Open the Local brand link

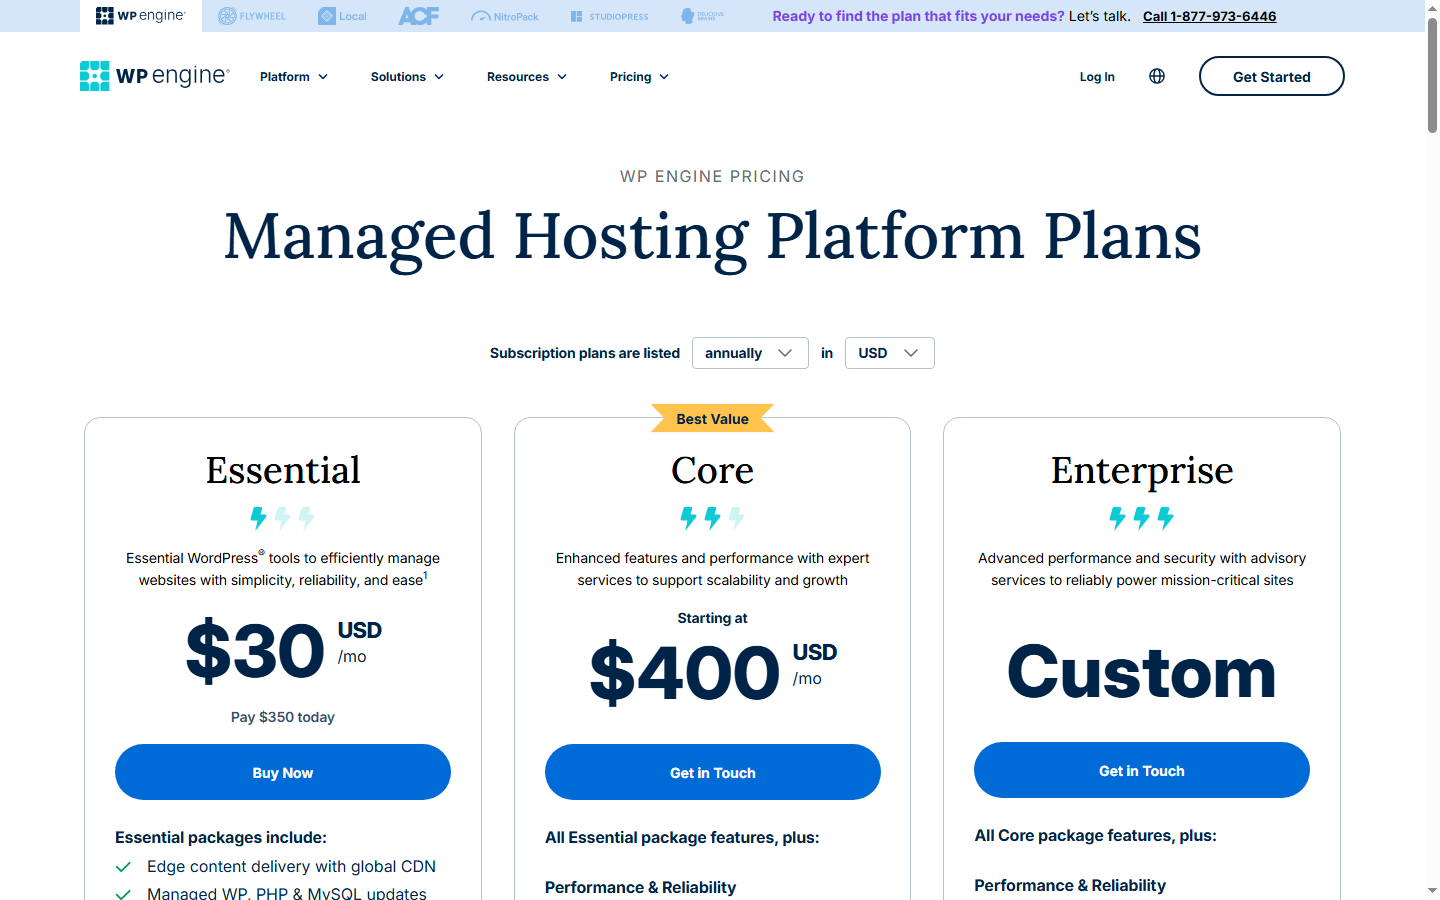coord(342,16)
